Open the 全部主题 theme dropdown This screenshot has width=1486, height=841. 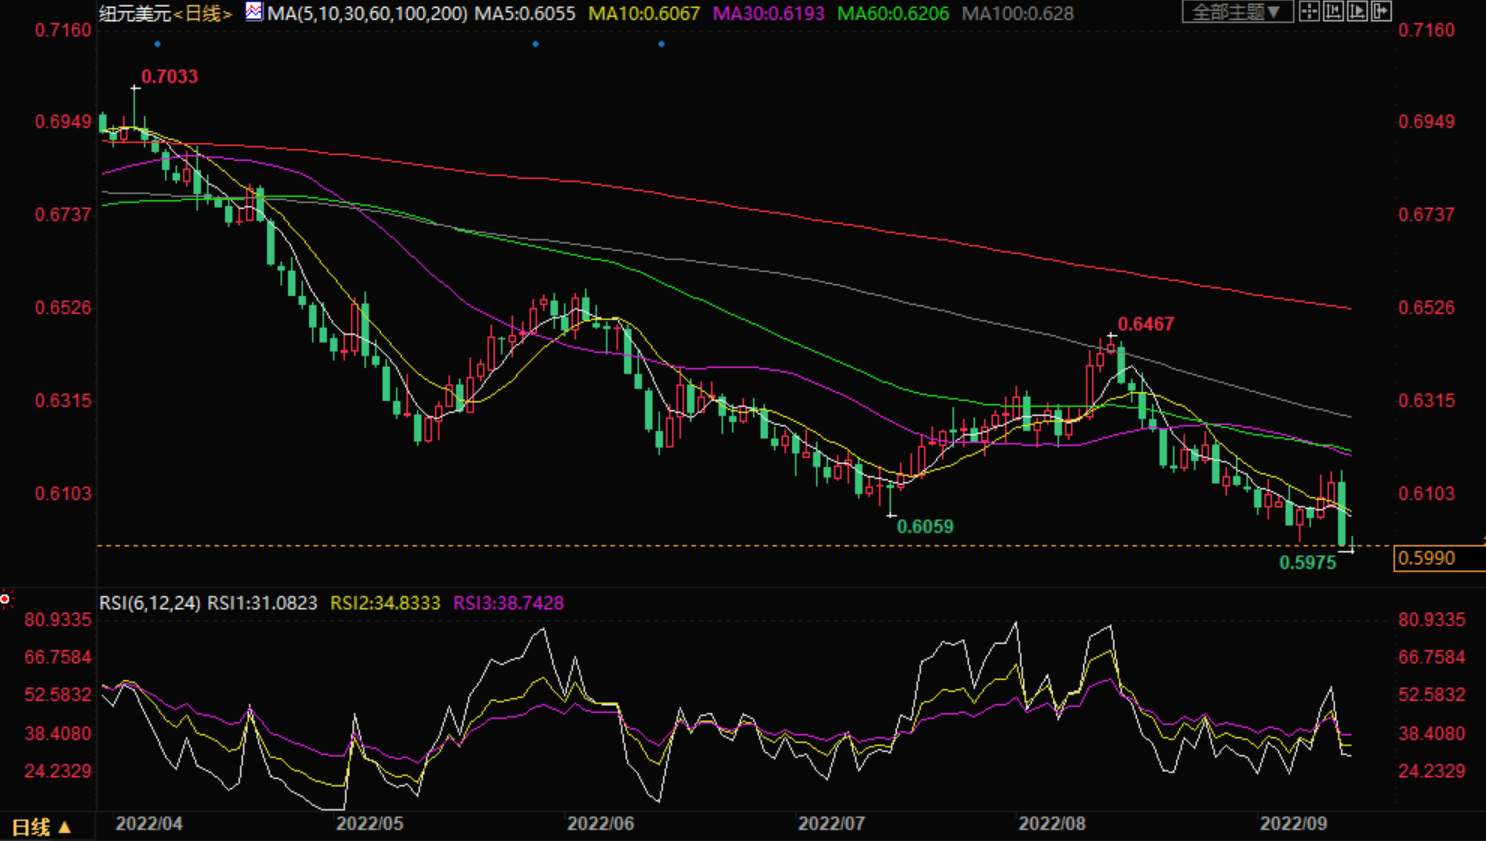tap(1236, 12)
